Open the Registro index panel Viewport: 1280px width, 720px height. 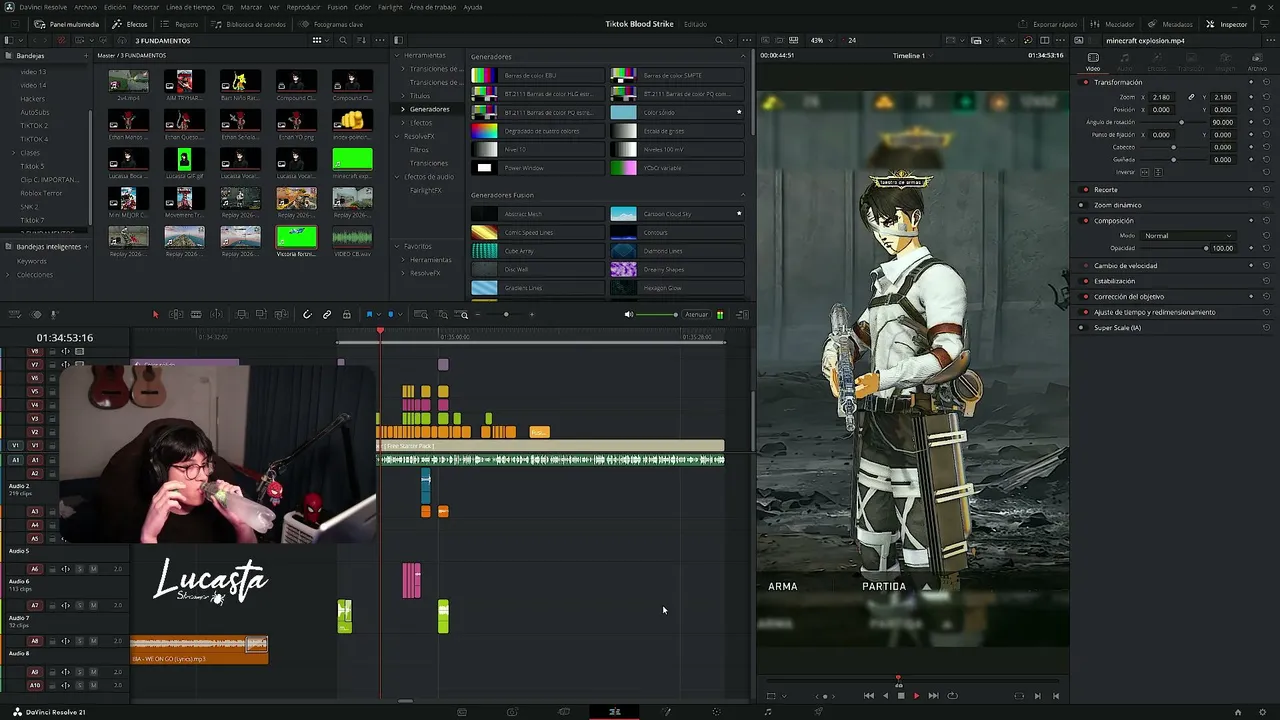tap(180, 24)
